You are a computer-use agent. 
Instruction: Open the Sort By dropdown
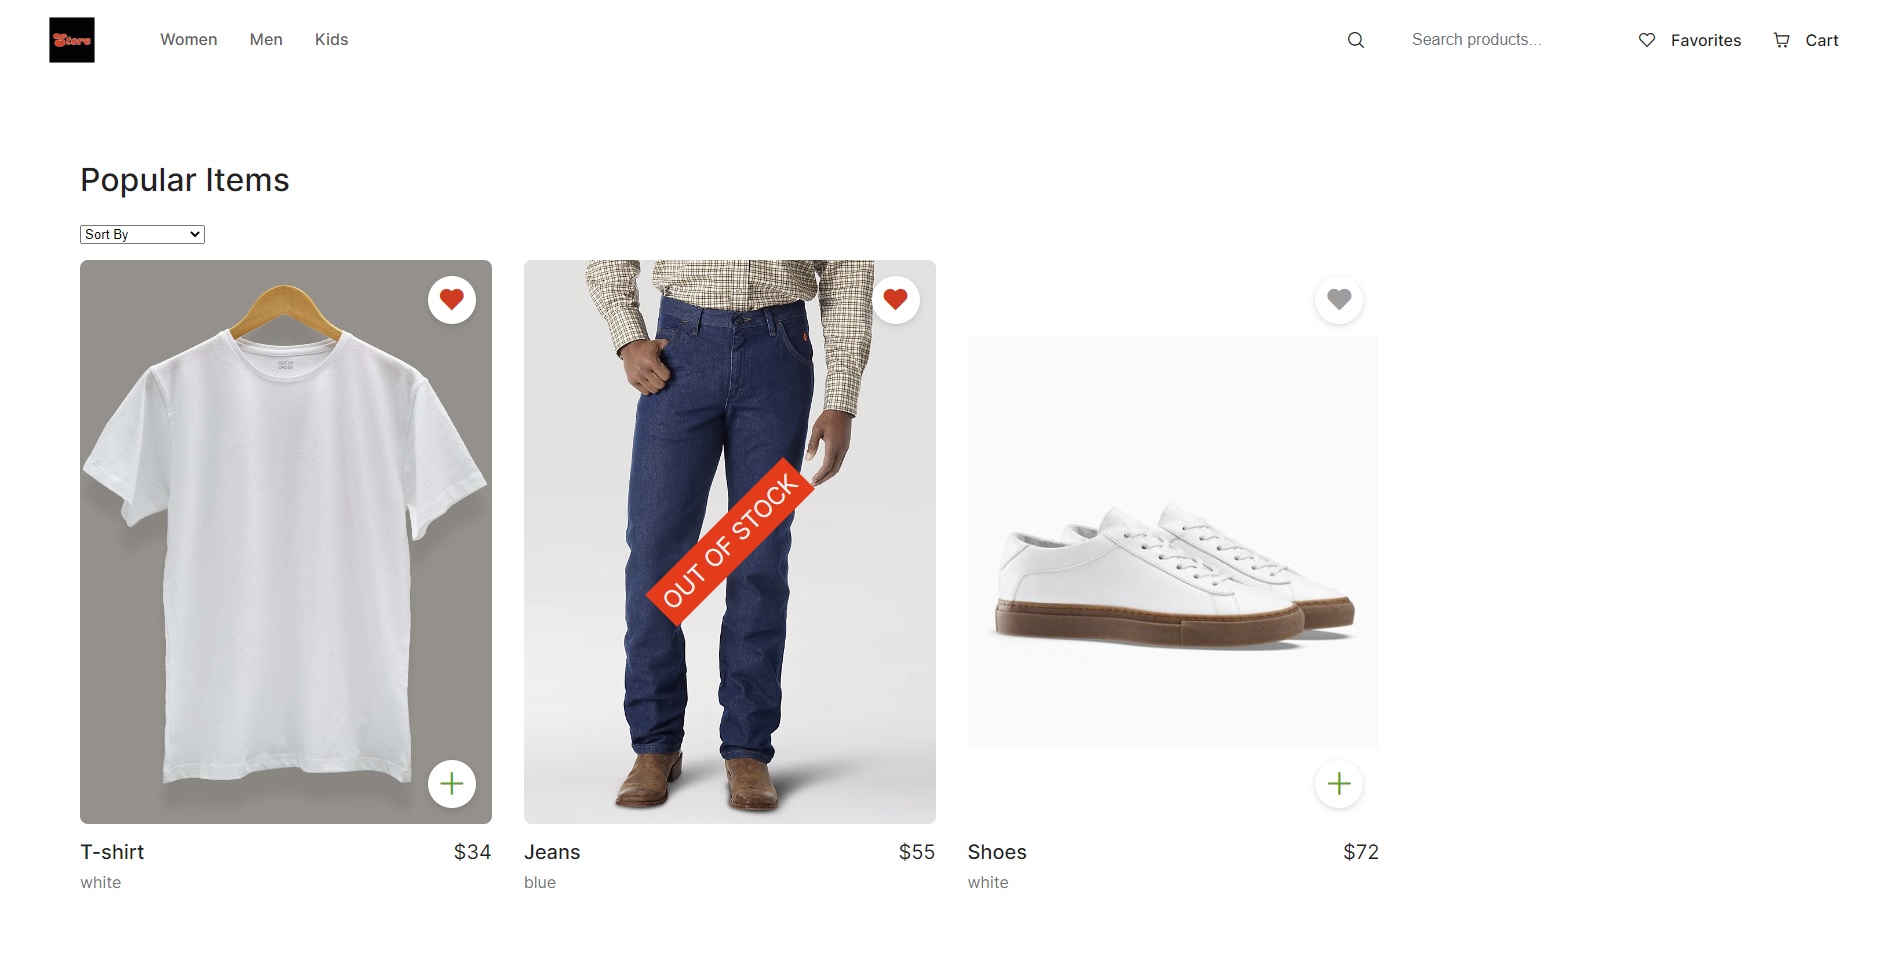click(142, 234)
